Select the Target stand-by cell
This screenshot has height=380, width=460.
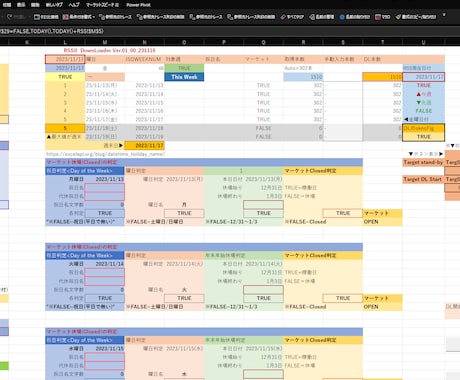click(423, 162)
